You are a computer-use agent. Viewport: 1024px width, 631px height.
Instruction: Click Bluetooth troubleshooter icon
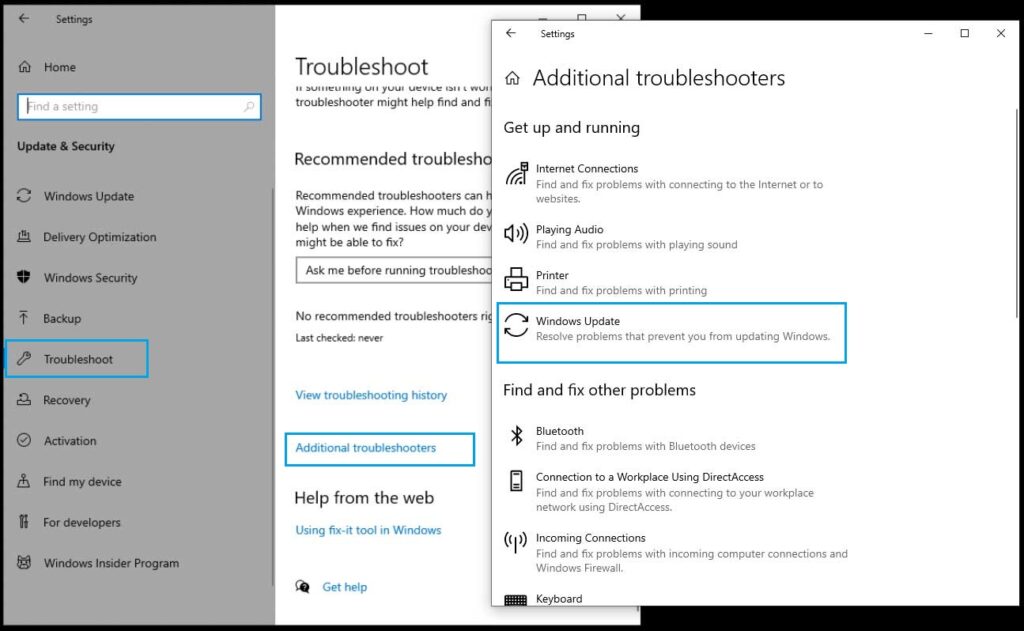click(517, 435)
